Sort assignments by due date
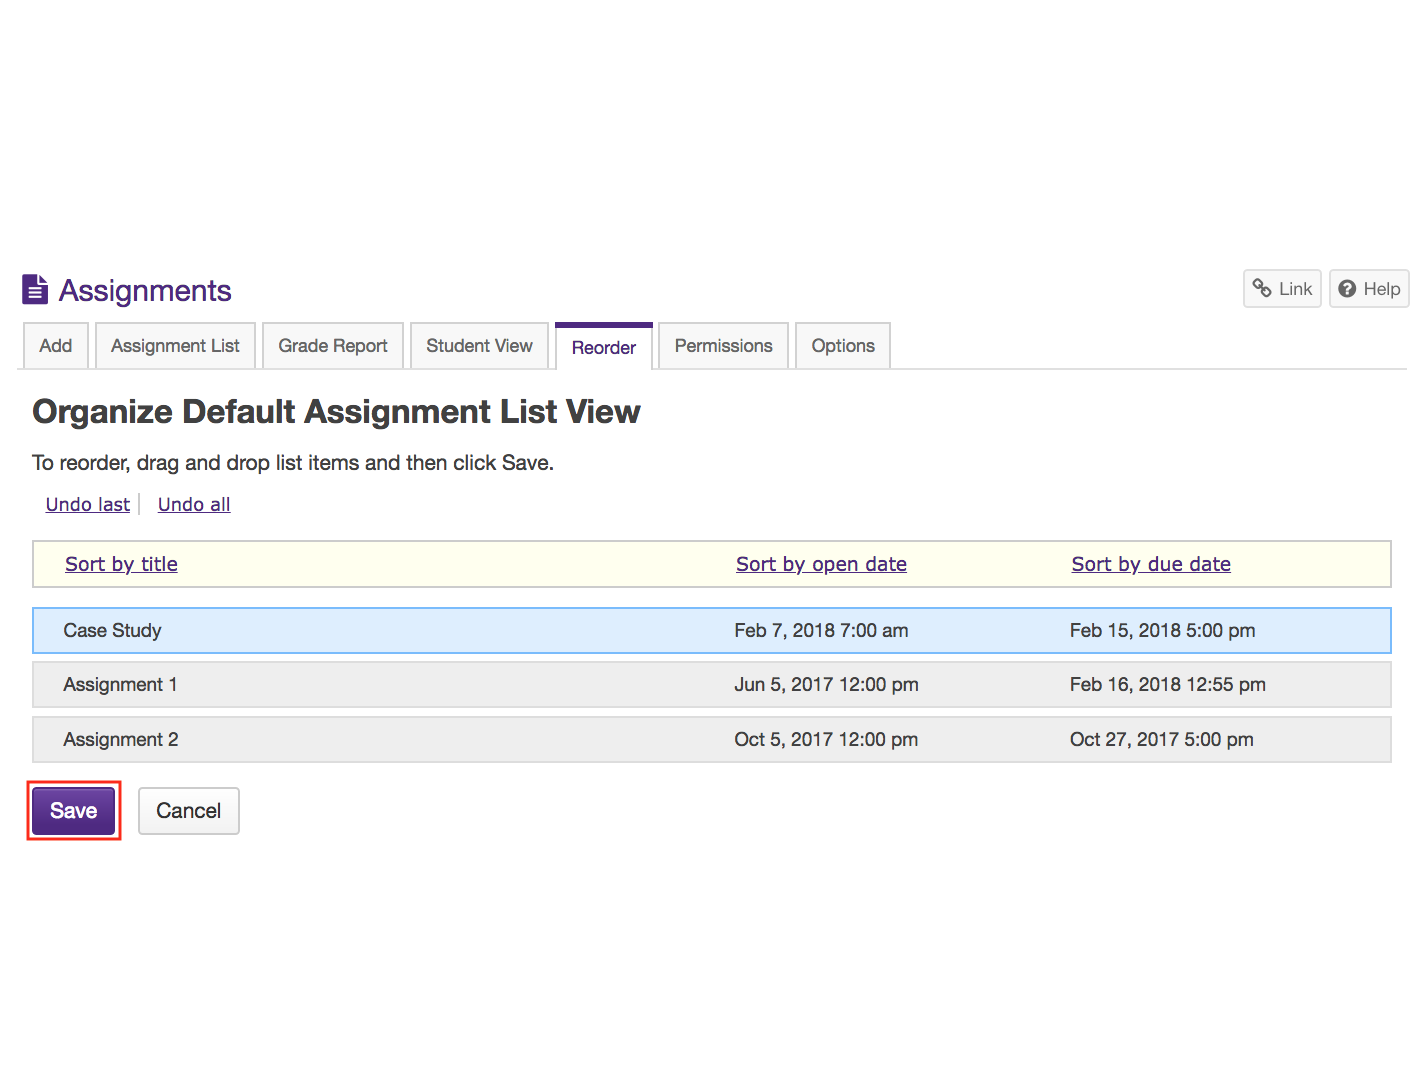The height and width of the screenshot is (1067, 1421). point(1151,564)
